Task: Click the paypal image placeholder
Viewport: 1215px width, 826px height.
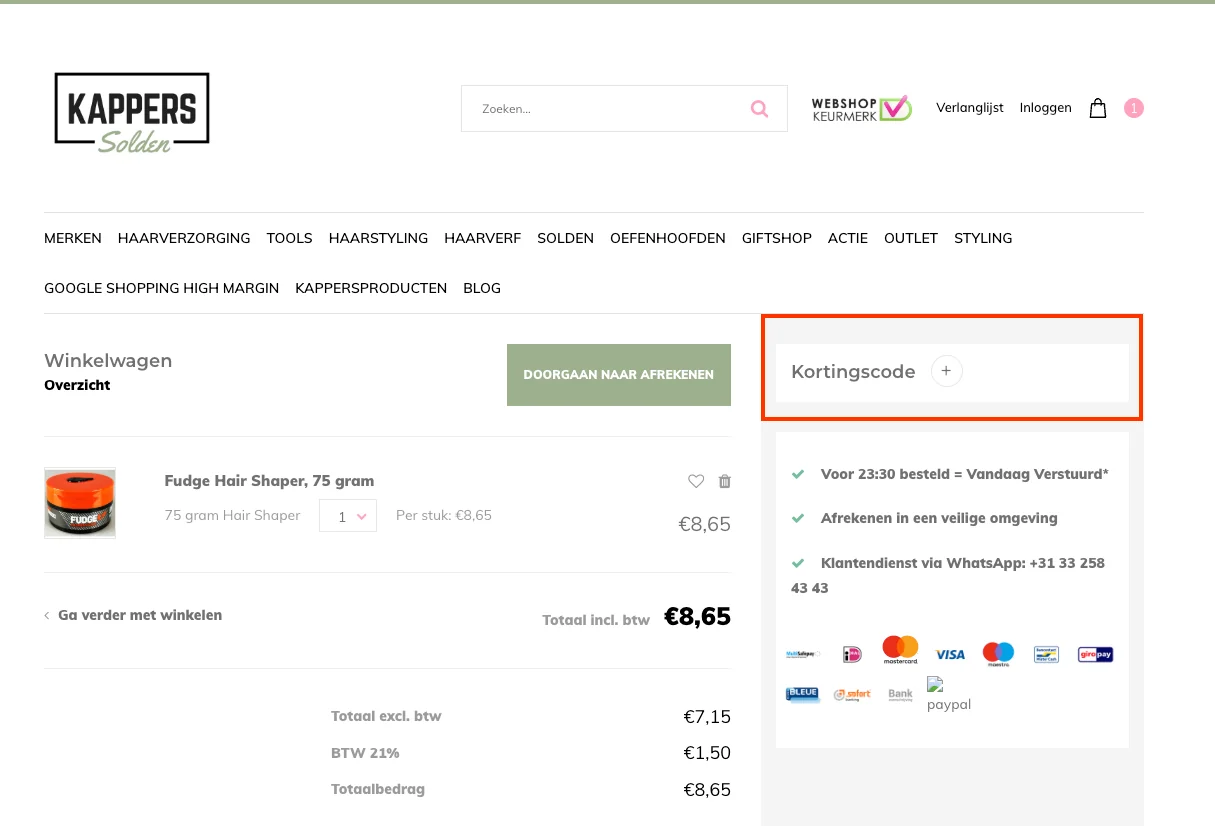Action: 949,694
